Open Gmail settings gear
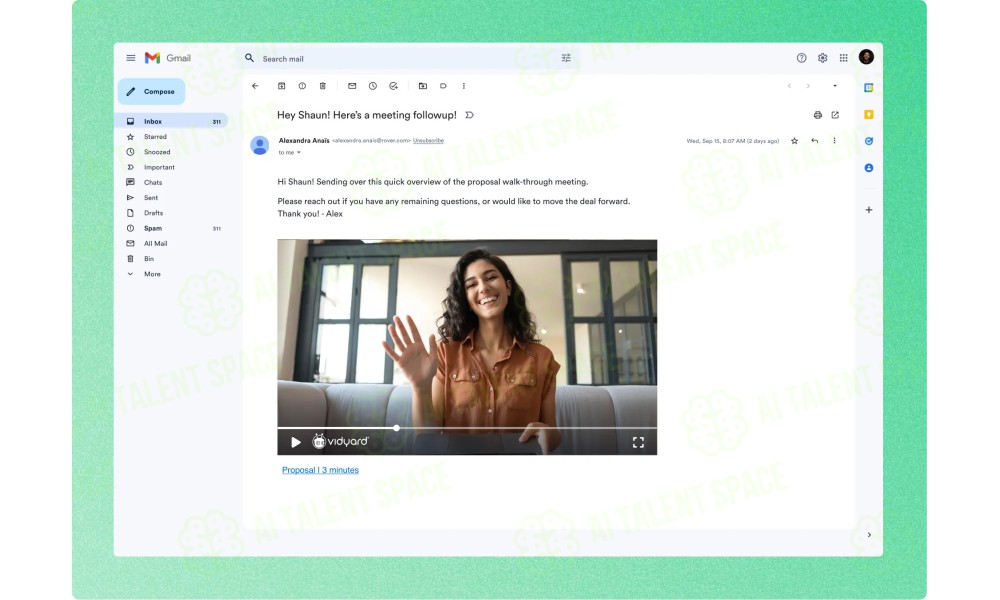The height and width of the screenshot is (600, 1000). point(823,58)
